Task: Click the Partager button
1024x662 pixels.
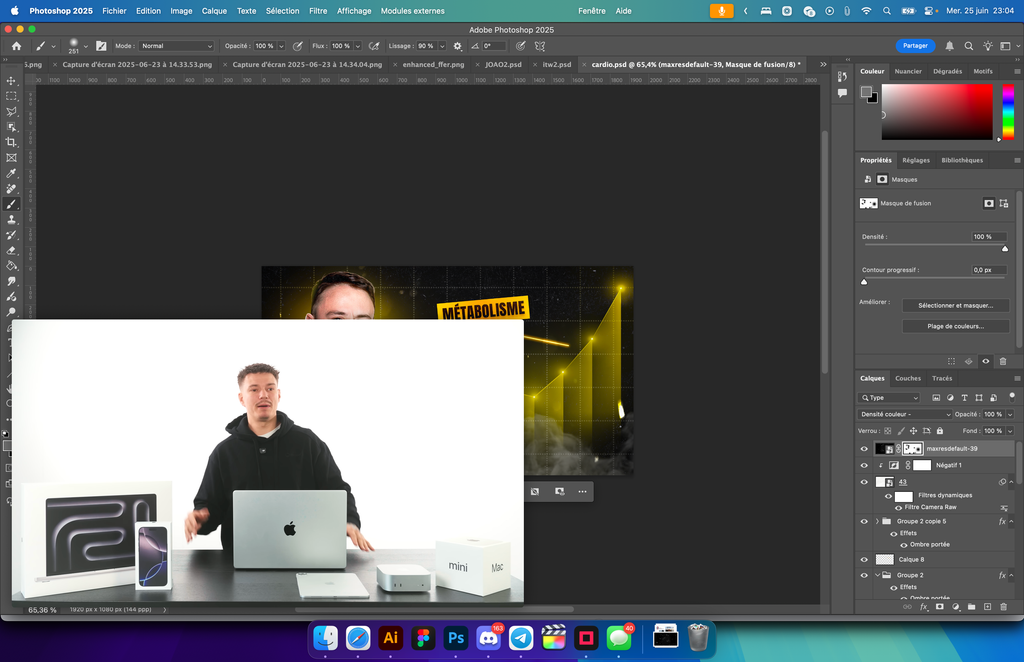Action: tap(915, 46)
